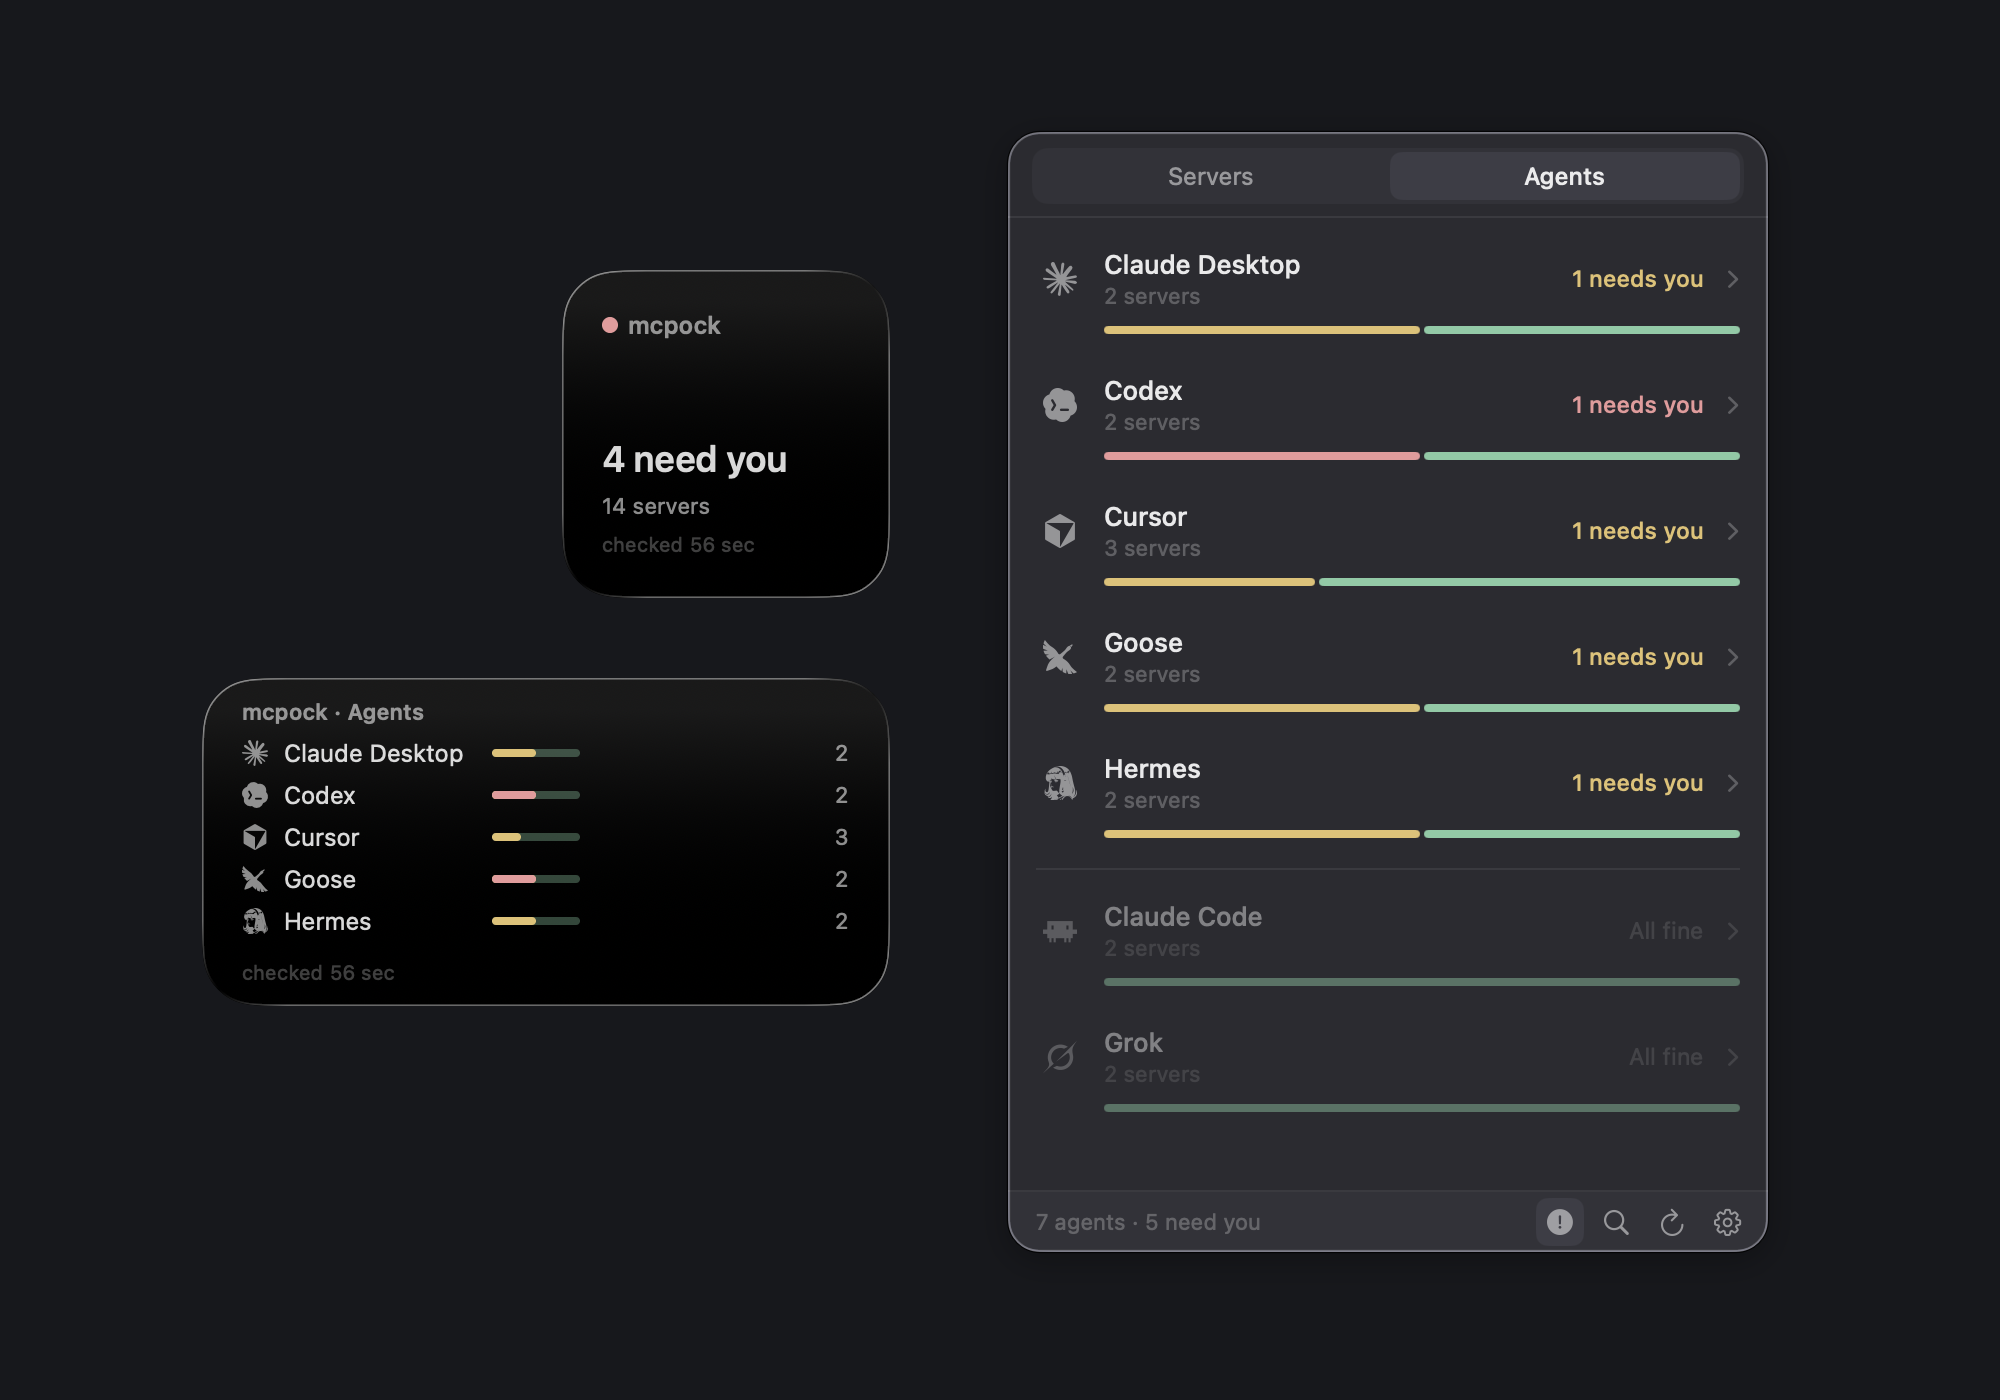Expand the Hermes row chevron

1733,783
